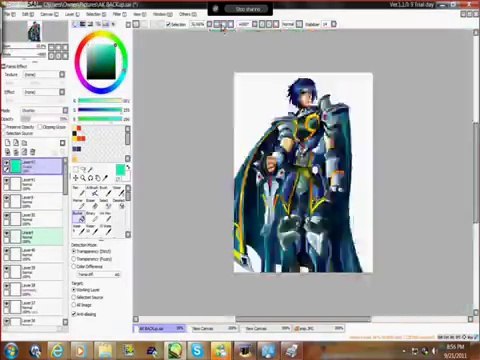Open the rotation angle dropdown arrow
Viewport: 480px width, 360px height.
coord(255,24)
